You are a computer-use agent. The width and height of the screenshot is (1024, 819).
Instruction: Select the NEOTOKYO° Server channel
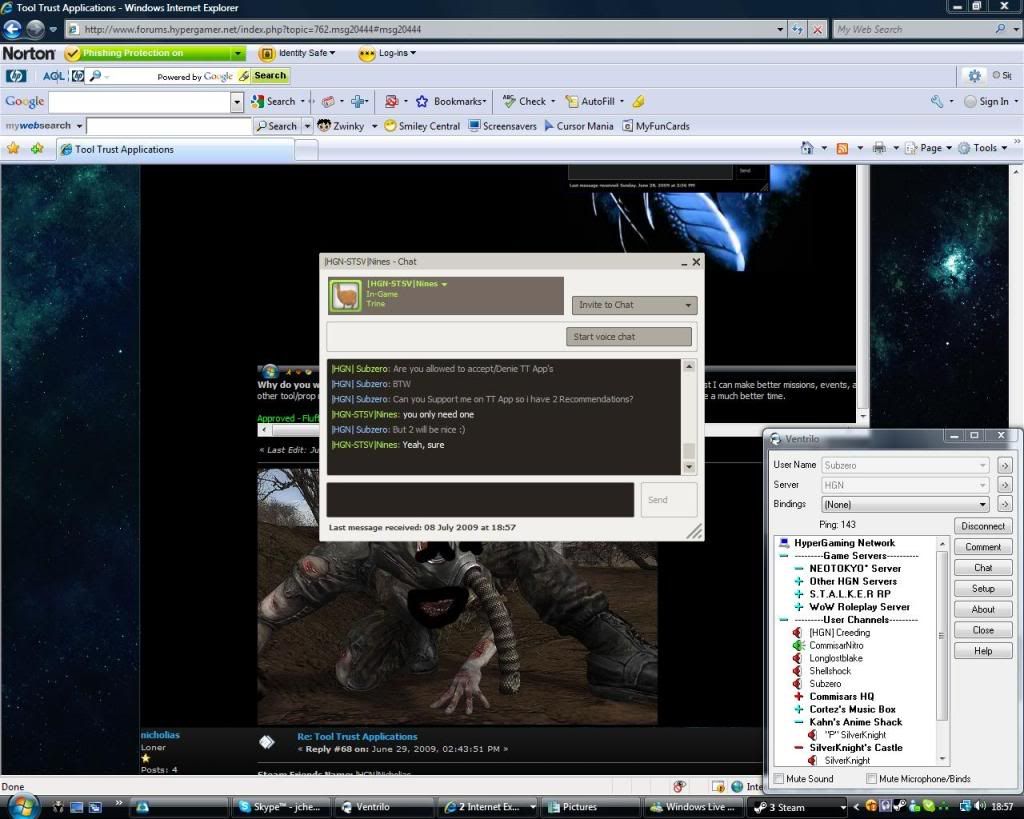tap(855, 568)
